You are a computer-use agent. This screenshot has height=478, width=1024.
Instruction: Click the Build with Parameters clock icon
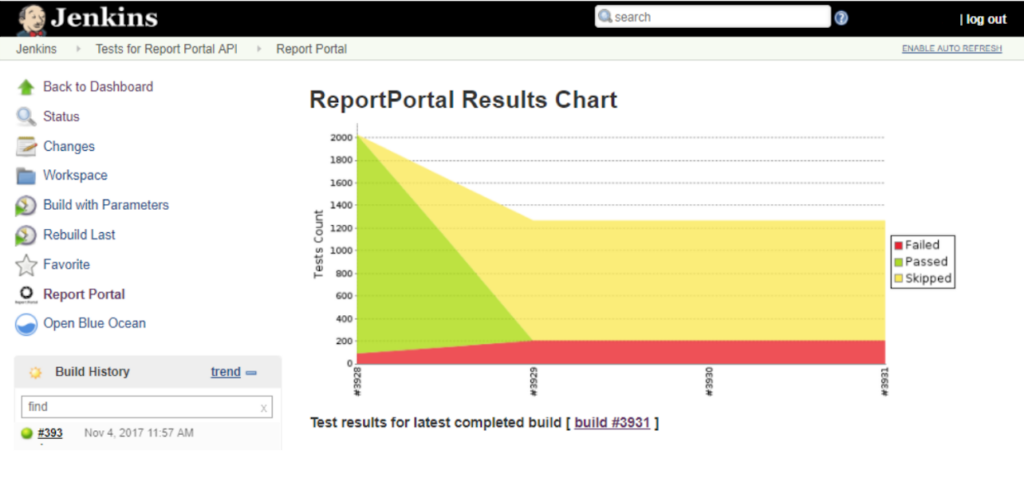(26, 206)
